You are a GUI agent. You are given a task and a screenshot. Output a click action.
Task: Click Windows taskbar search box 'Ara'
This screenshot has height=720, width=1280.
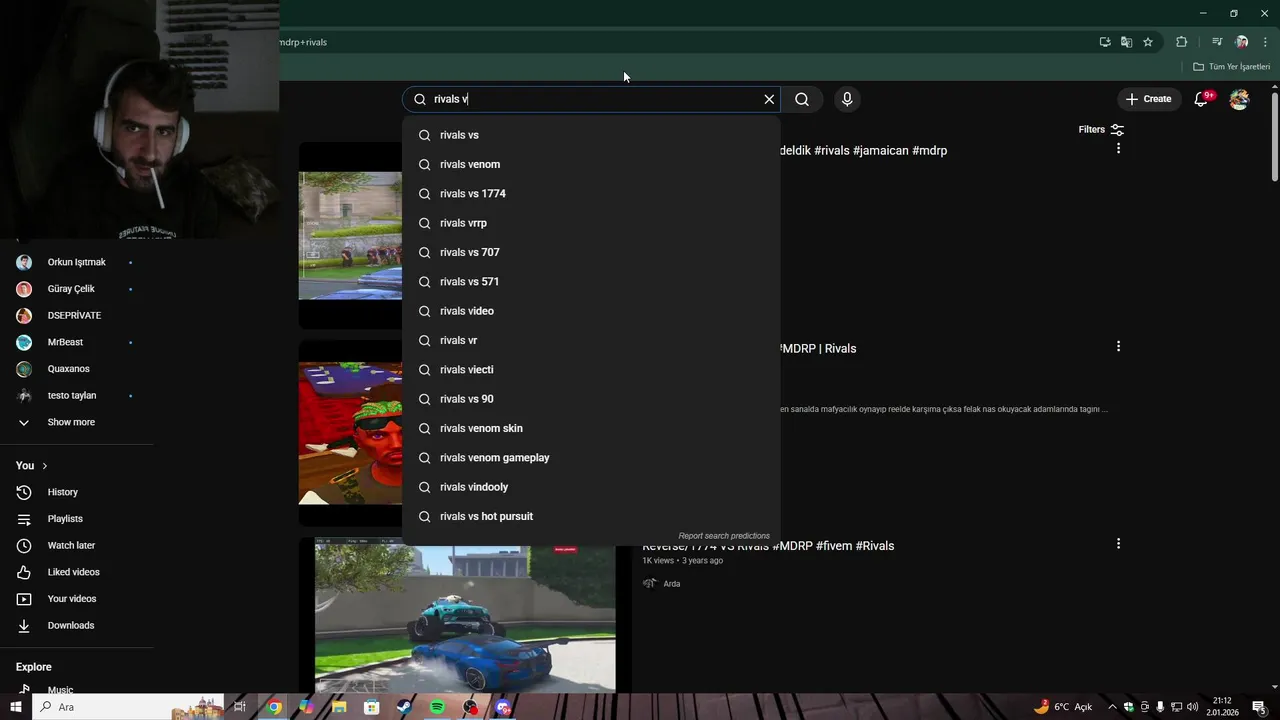[128, 707]
